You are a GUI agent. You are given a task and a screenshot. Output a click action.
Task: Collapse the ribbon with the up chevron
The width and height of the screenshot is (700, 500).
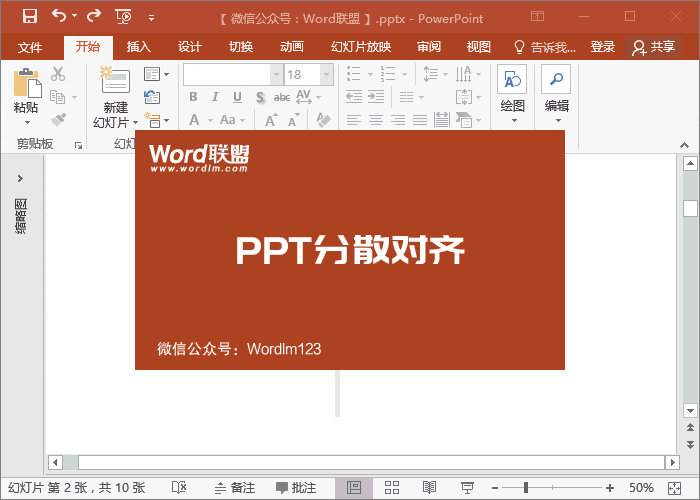[684, 145]
